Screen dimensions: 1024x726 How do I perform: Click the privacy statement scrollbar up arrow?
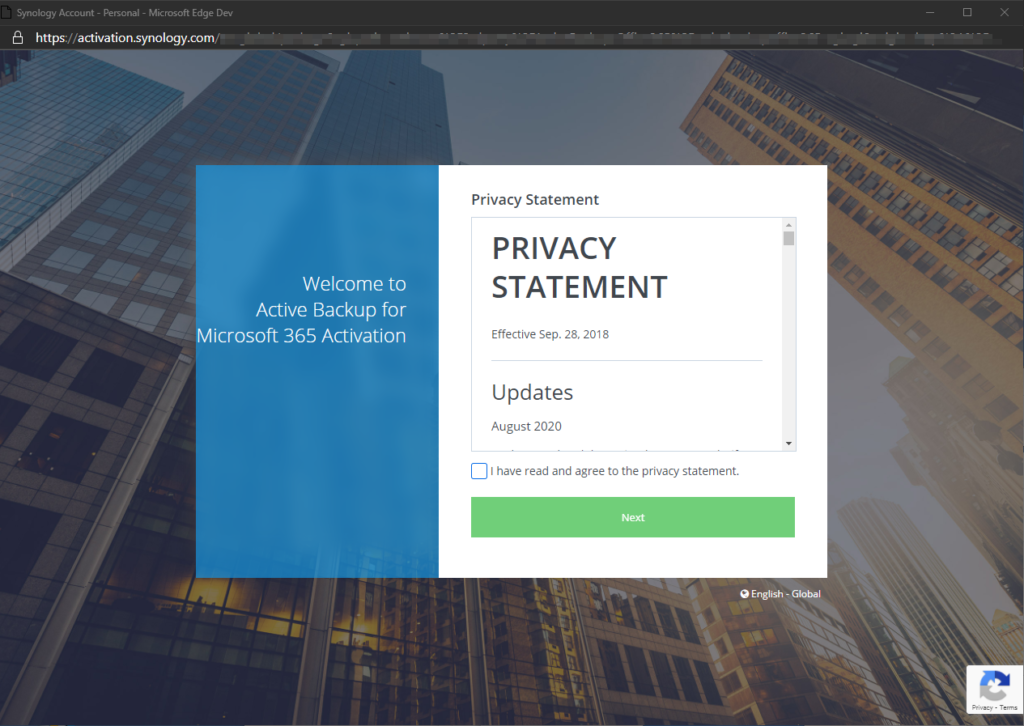click(x=789, y=225)
